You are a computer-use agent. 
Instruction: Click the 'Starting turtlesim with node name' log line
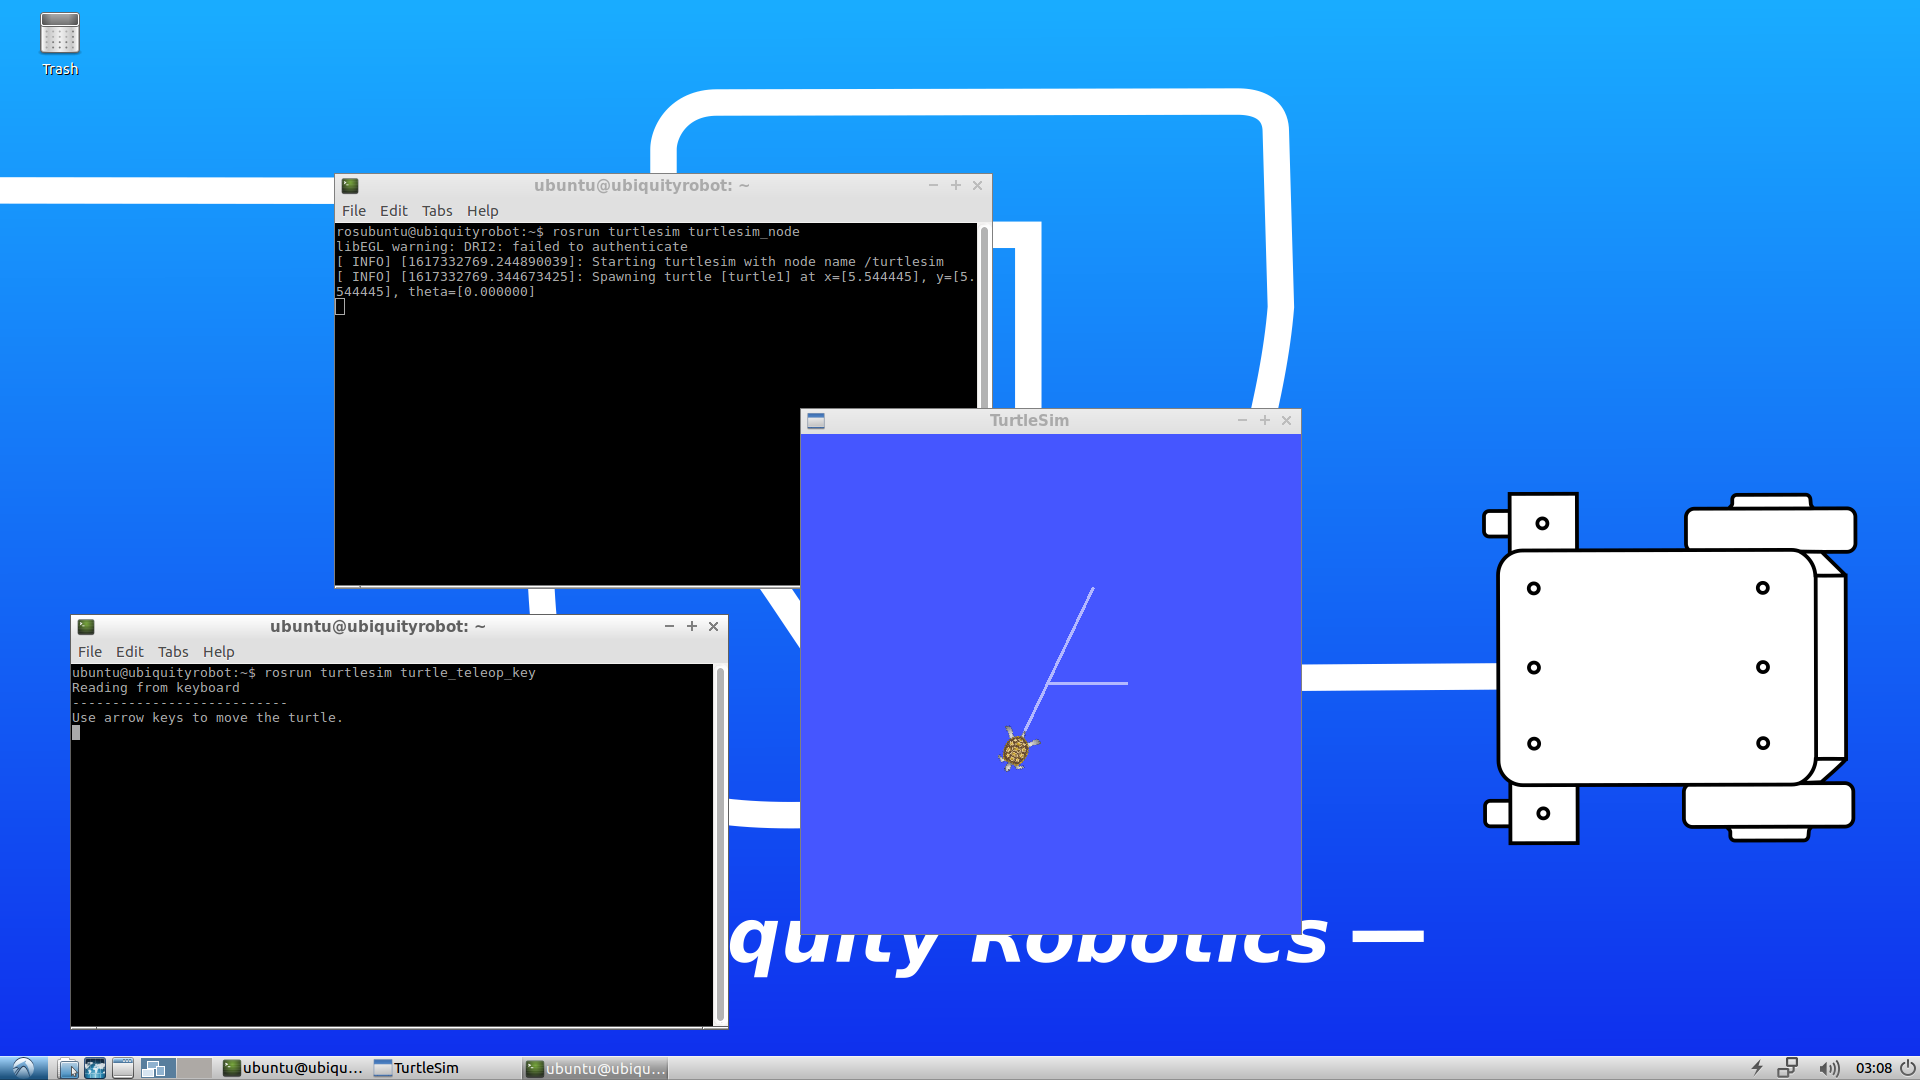tap(640, 262)
